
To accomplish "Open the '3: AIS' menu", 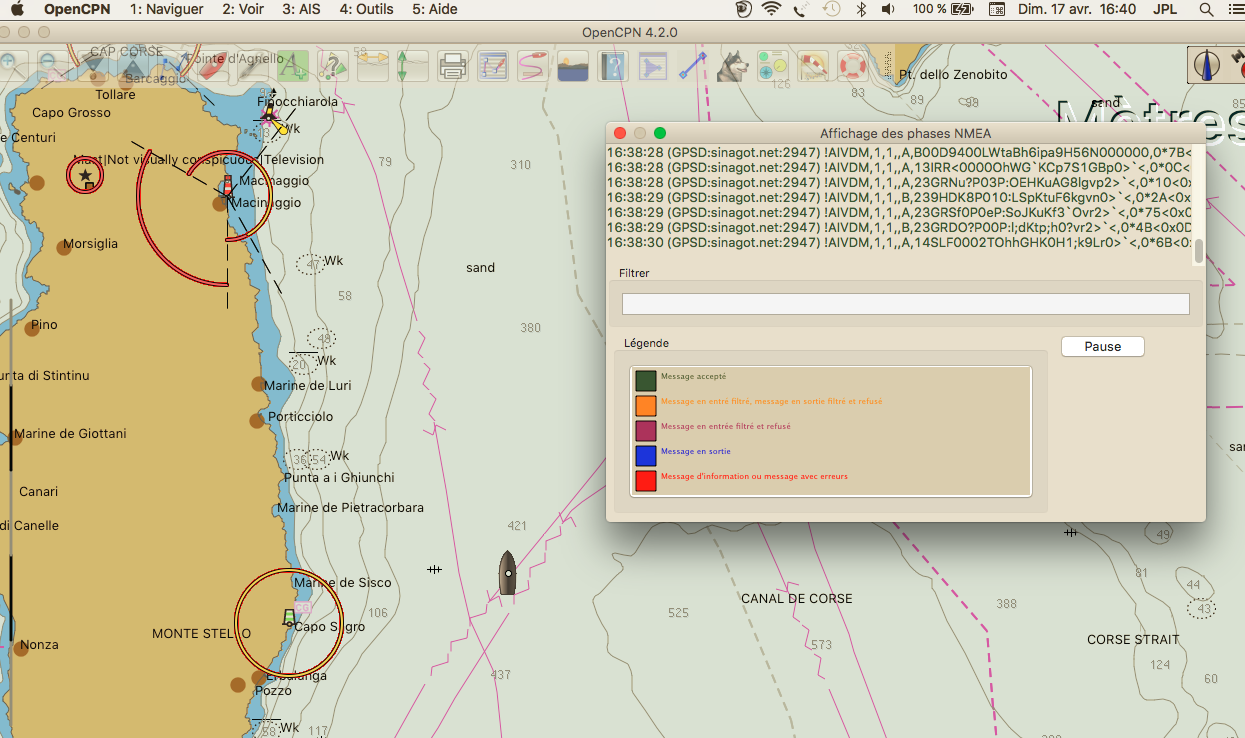I will point(302,9).
